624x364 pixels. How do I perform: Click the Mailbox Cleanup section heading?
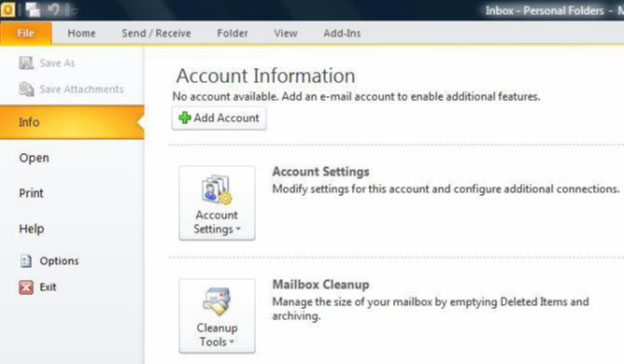coord(321,284)
